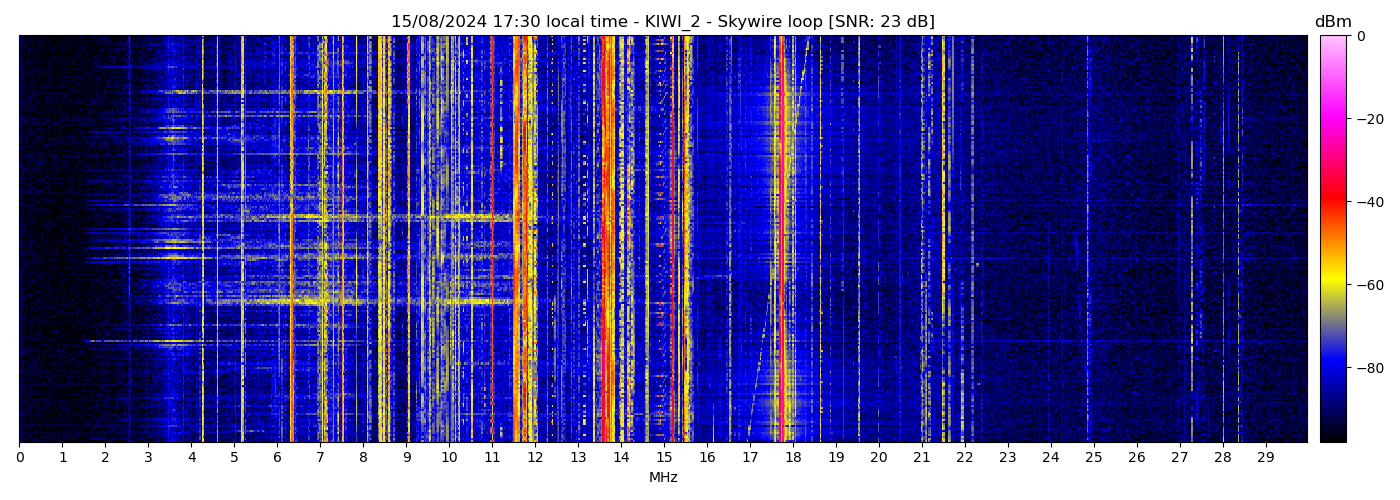Click the MHz x-axis label
Screen dimensions: 1400x500
(663, 478)
